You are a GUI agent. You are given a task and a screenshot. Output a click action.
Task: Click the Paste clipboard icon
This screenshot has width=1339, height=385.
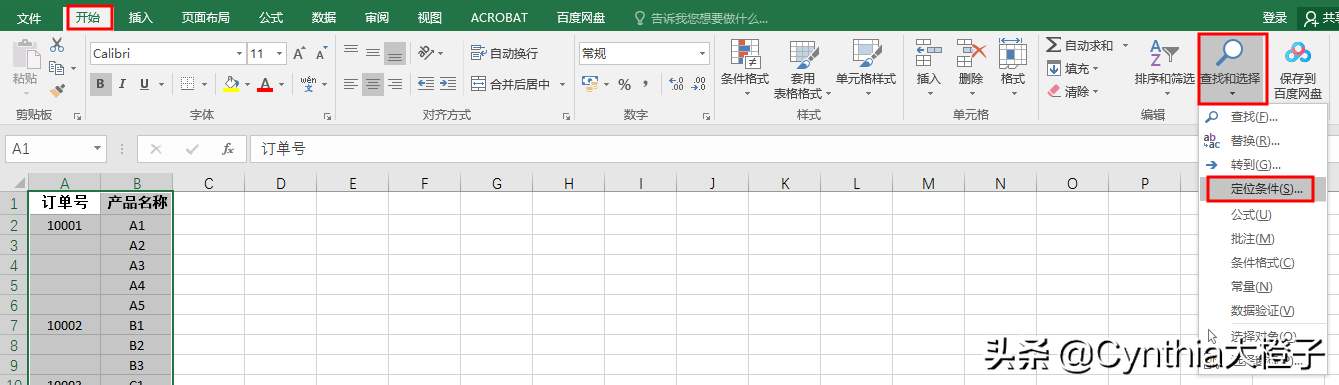coord(26,54)
